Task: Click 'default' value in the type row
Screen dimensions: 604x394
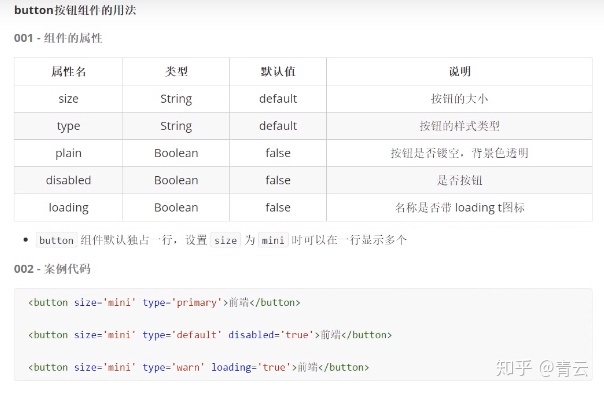Action: pyautogui.click(x=278, y=126)
